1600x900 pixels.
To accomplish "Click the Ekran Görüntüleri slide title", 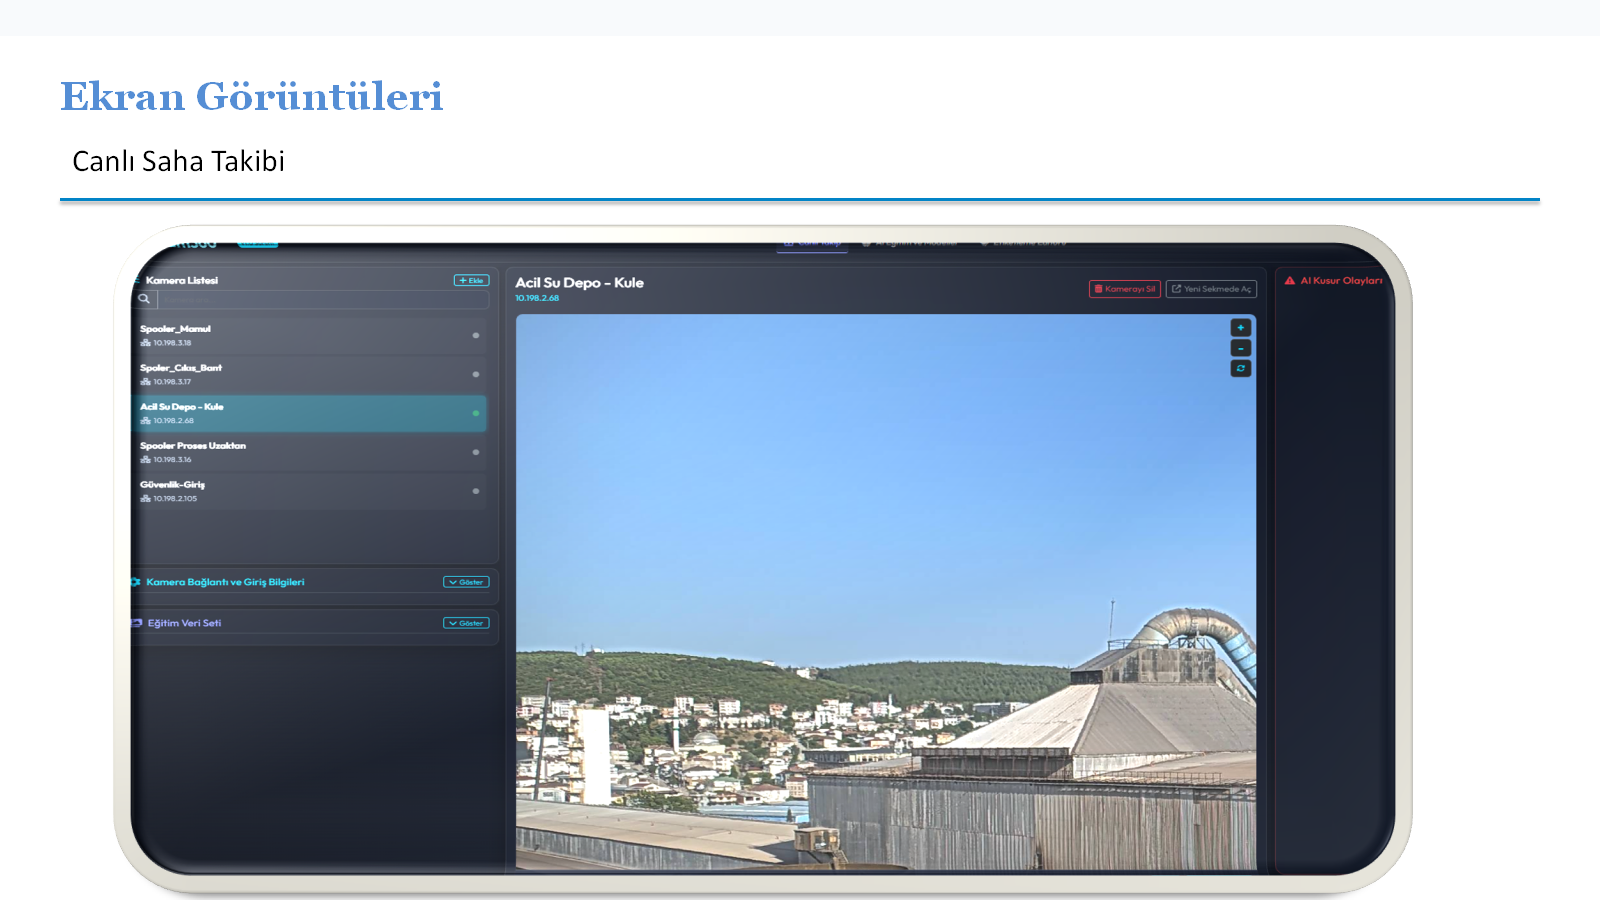I will pyautogui.click(x=252, y=96).
